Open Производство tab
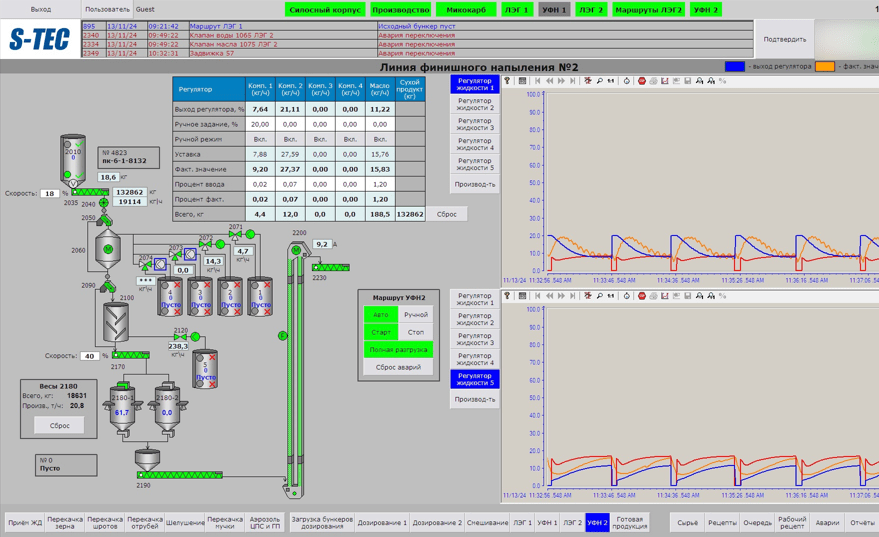The width and height of the screenshot is (879, 537). click(x=401, y=10)
